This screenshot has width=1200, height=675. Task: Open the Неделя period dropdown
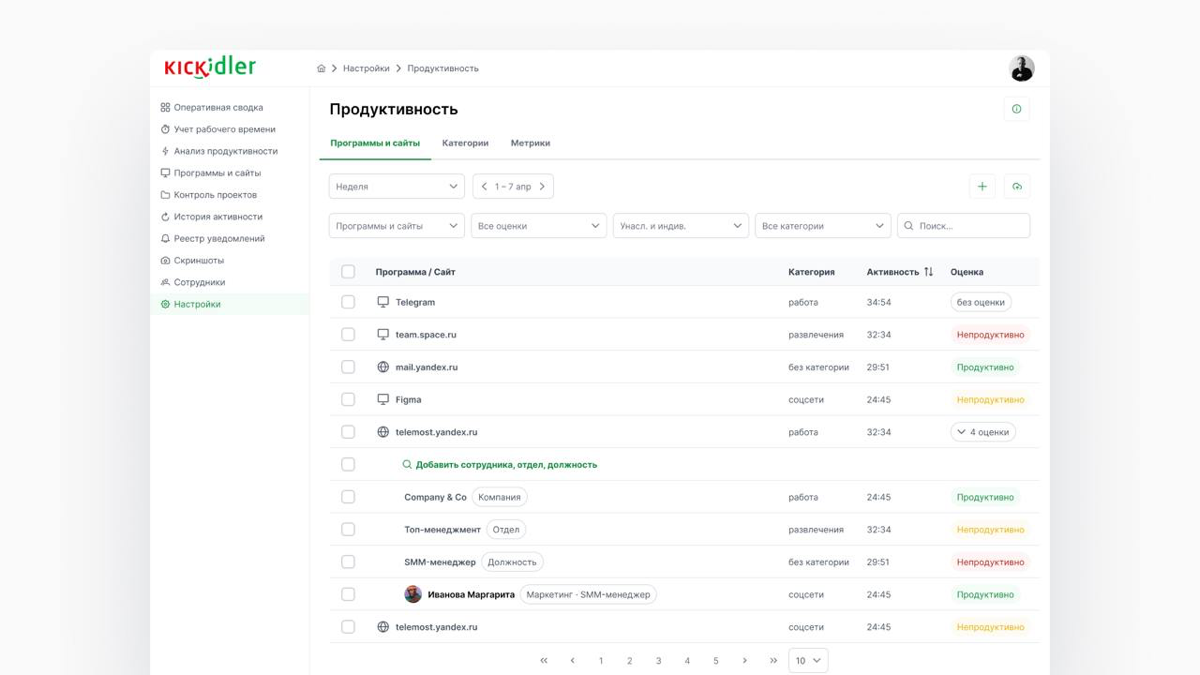(397, 187)
